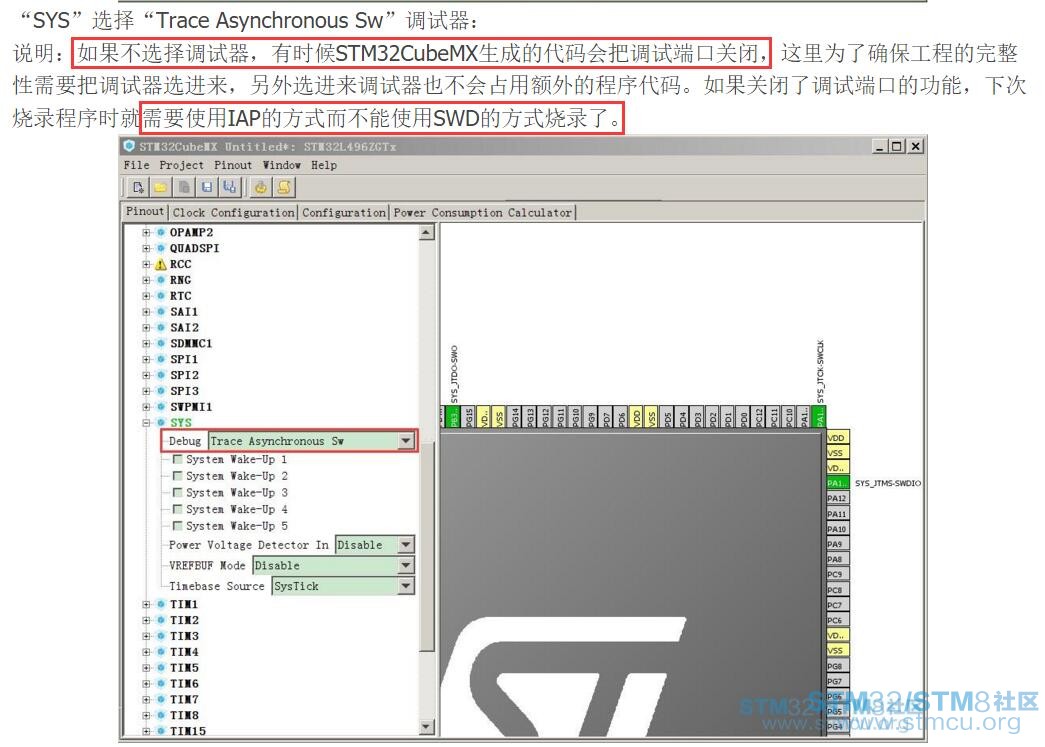Select pin PC7 on the chip
Image resolution: width=1045 pixels, height=747 pixels.
(837, 605)
